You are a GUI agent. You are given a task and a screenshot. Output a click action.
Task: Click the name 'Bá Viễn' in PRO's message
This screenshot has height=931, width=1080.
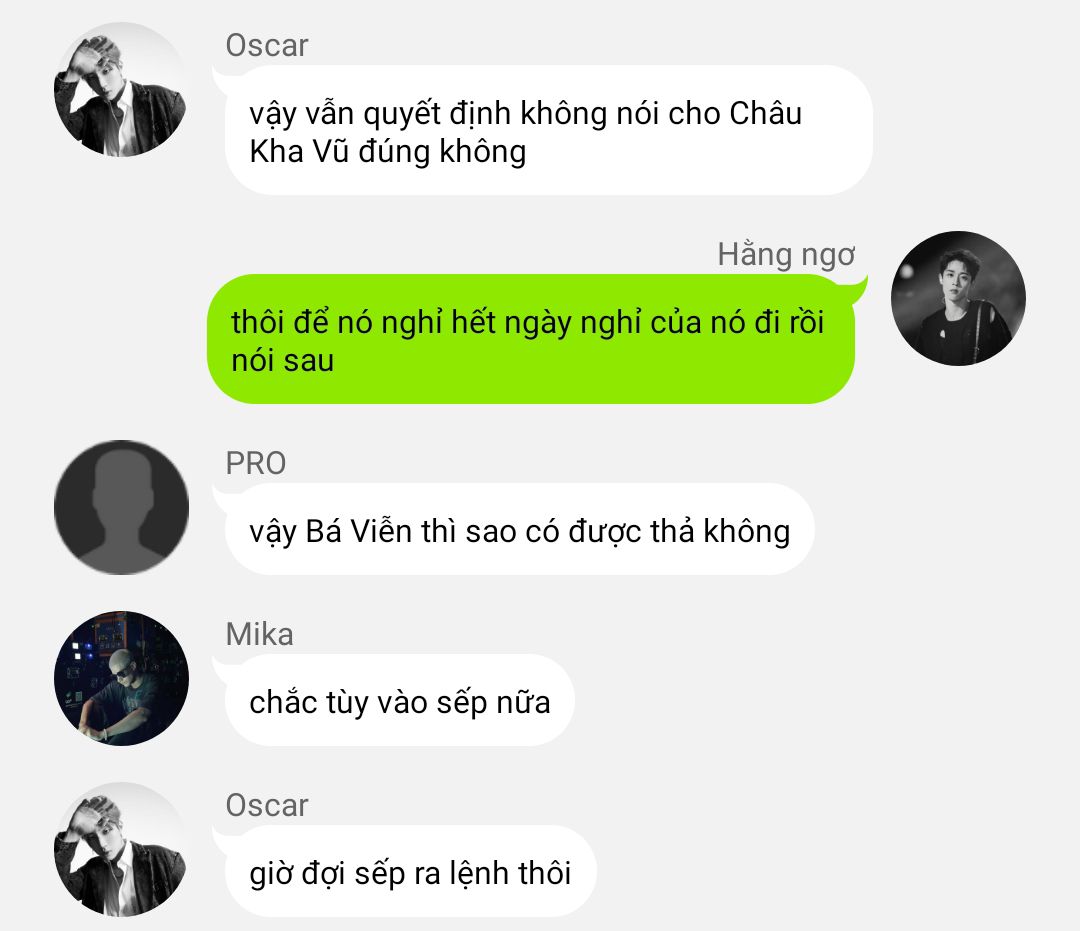pos(358,532)
